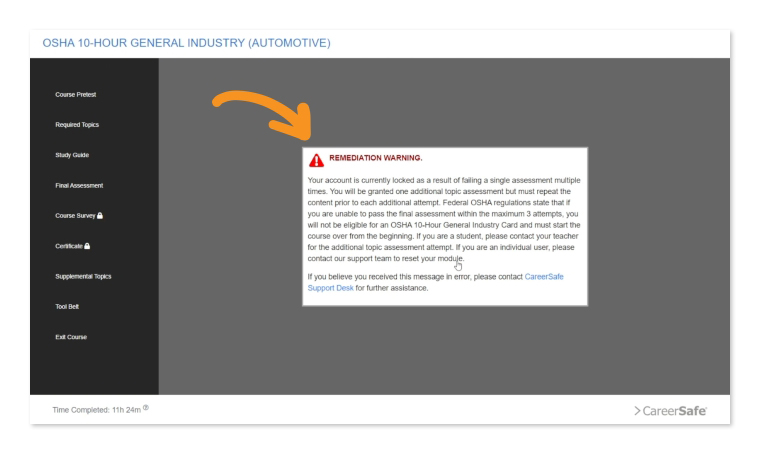Click the red warning triangle icon

(x=317, y=160)
